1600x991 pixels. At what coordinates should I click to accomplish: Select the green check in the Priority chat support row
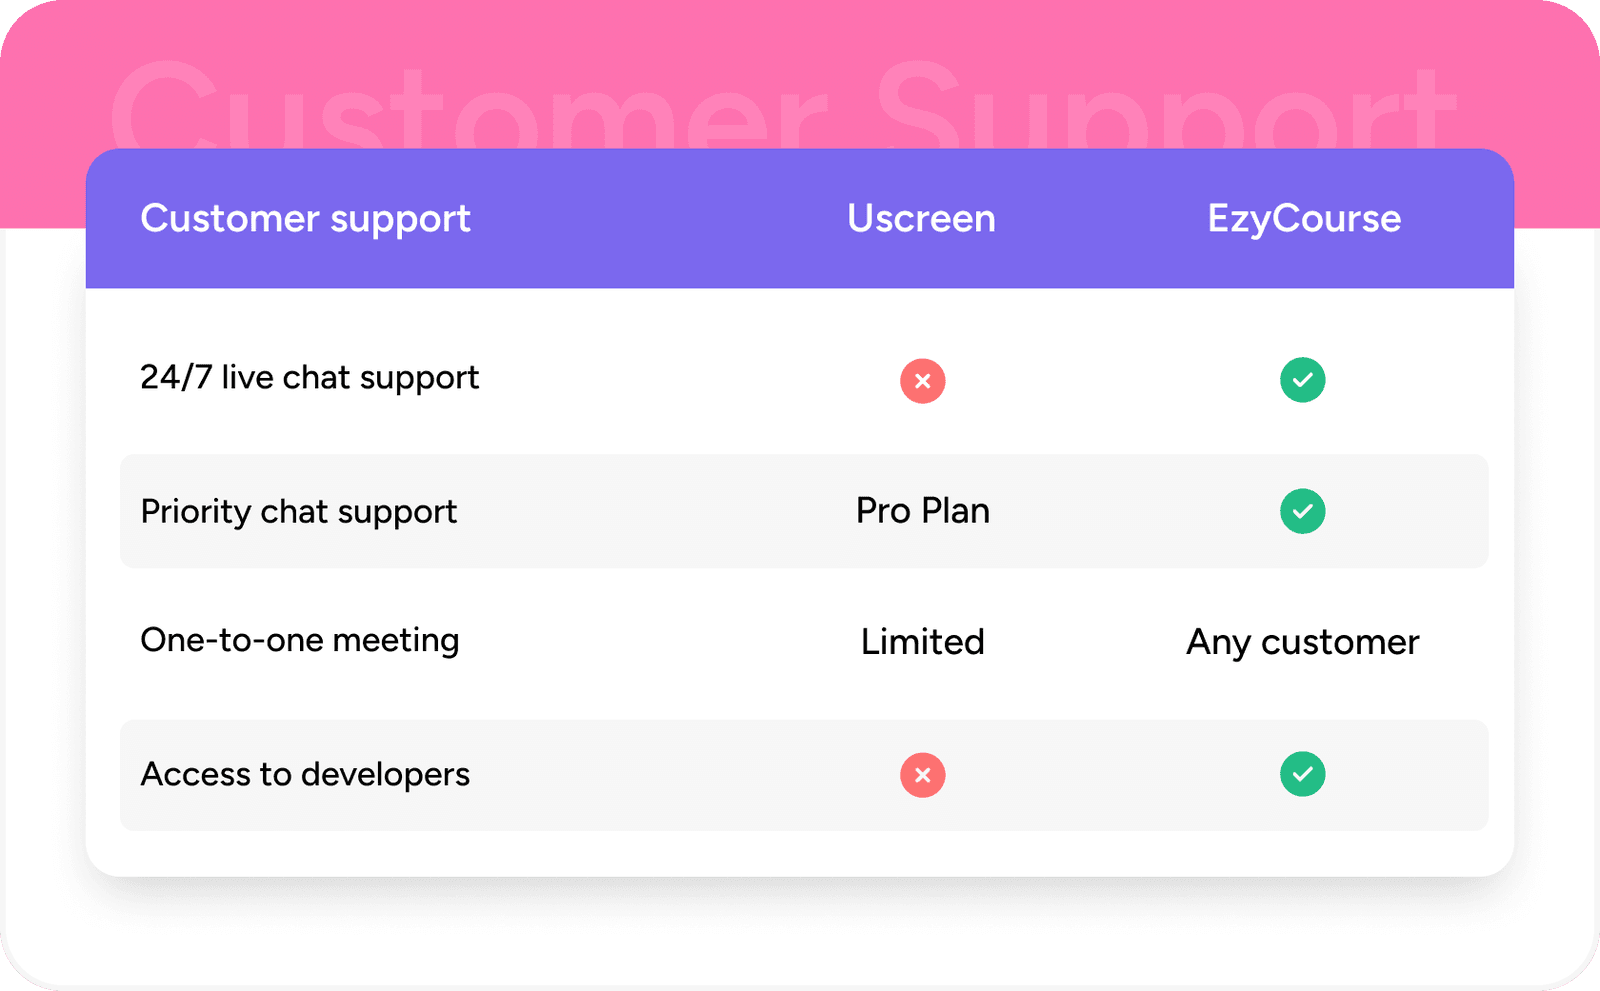(1302, 511)
